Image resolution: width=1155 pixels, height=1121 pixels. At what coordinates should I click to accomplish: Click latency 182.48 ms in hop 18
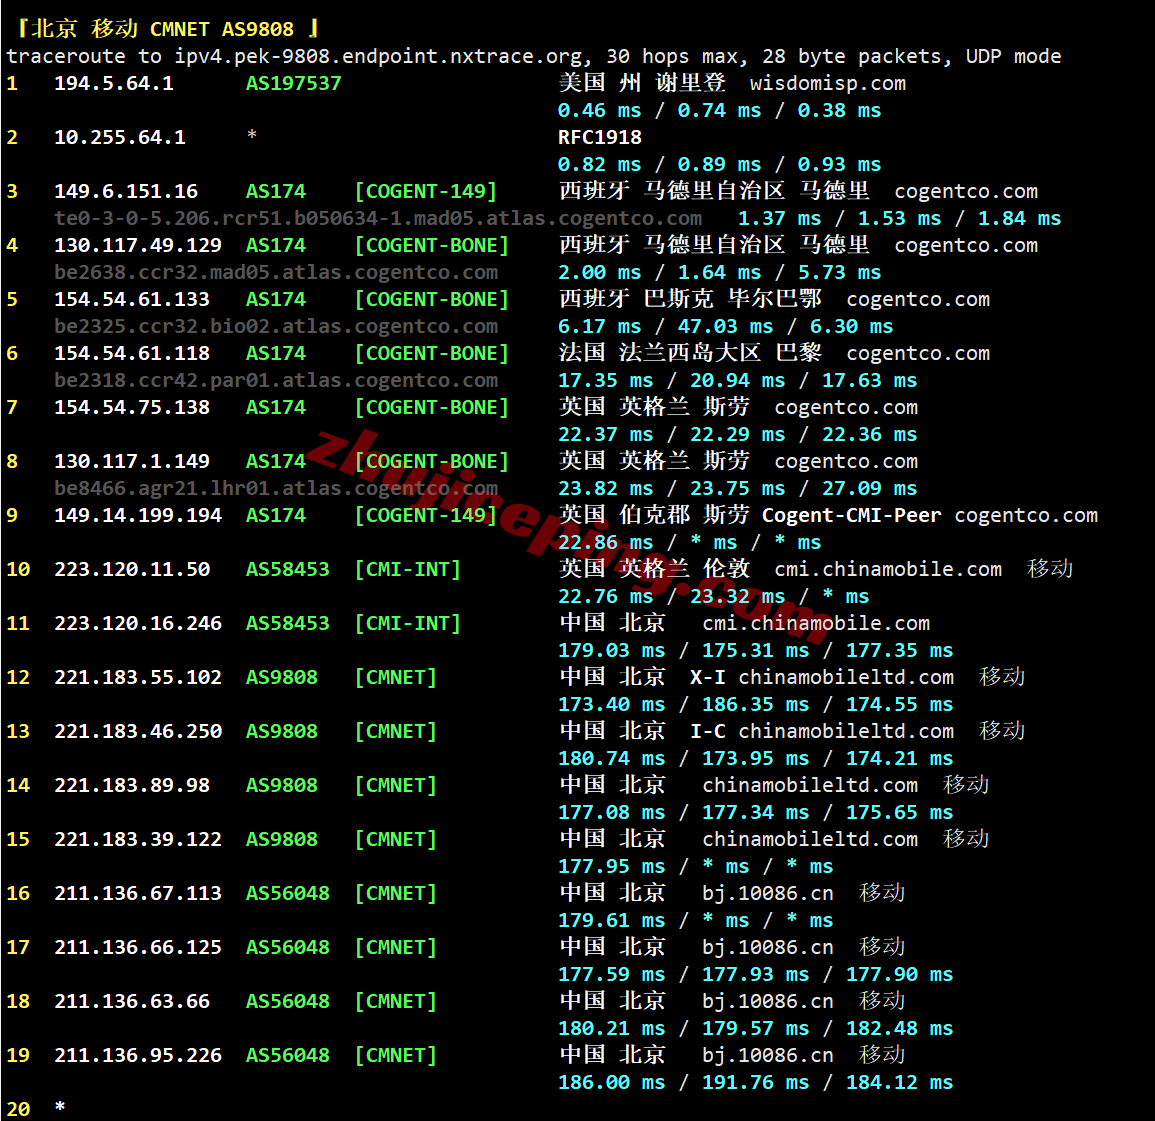pyautogui.click(x=899, y=1029)
